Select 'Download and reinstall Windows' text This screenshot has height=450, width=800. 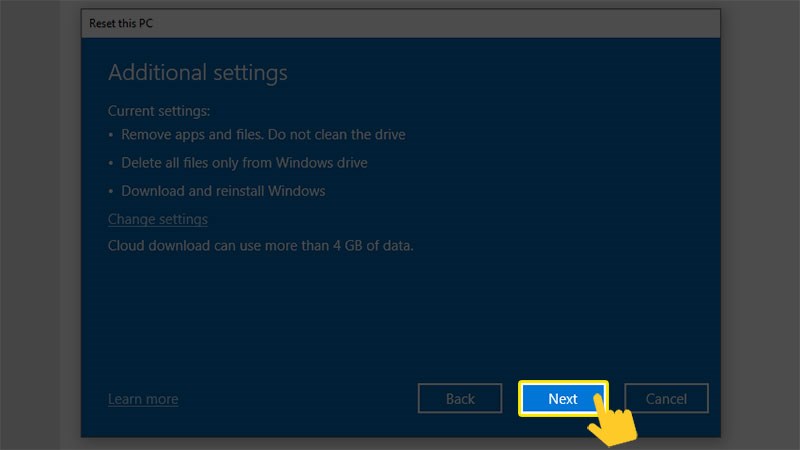tap(223, 190)
